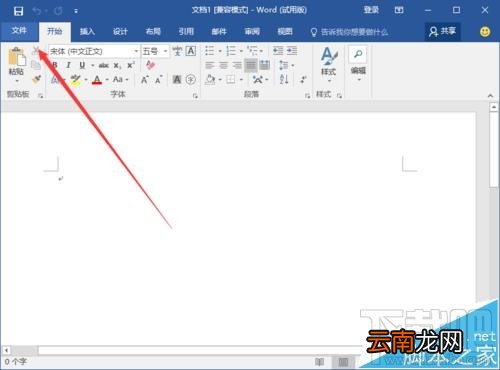Click the Numbering list icon
Screen dimensions: 500x370
point(231,51)
